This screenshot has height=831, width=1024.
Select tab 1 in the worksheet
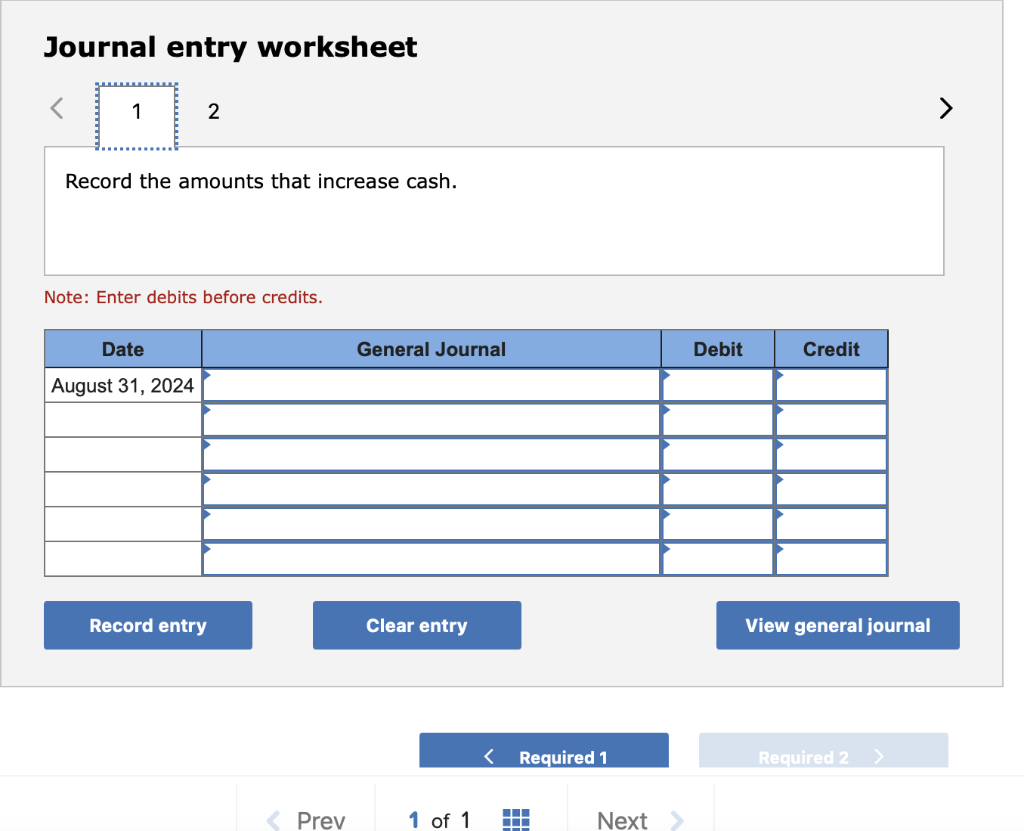(x=136, y=112)
